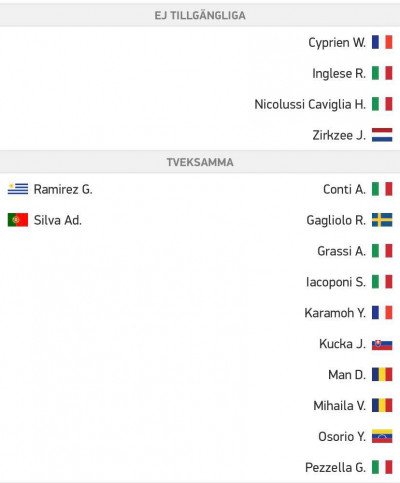Image resolution: width=400 pixels, height=483 pixels.
Task: Click the Swedish flag next to Gagliolo R.
Action: click(382, 220)
